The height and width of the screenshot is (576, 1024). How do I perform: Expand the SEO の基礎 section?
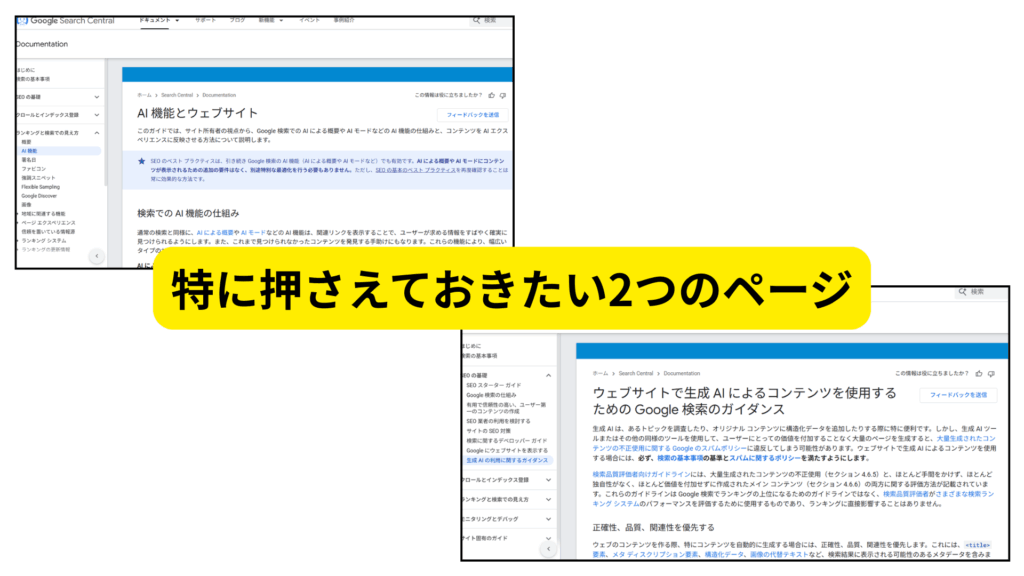pos(96,97)
